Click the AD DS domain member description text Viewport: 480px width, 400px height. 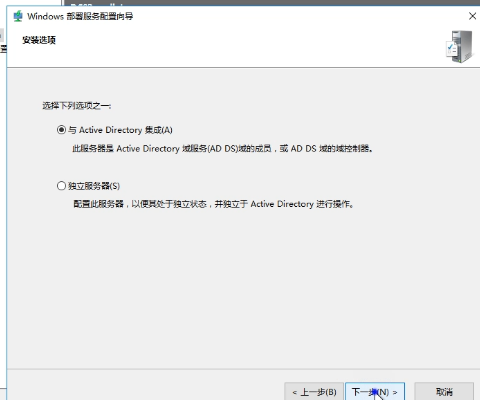tap(222, 148)
